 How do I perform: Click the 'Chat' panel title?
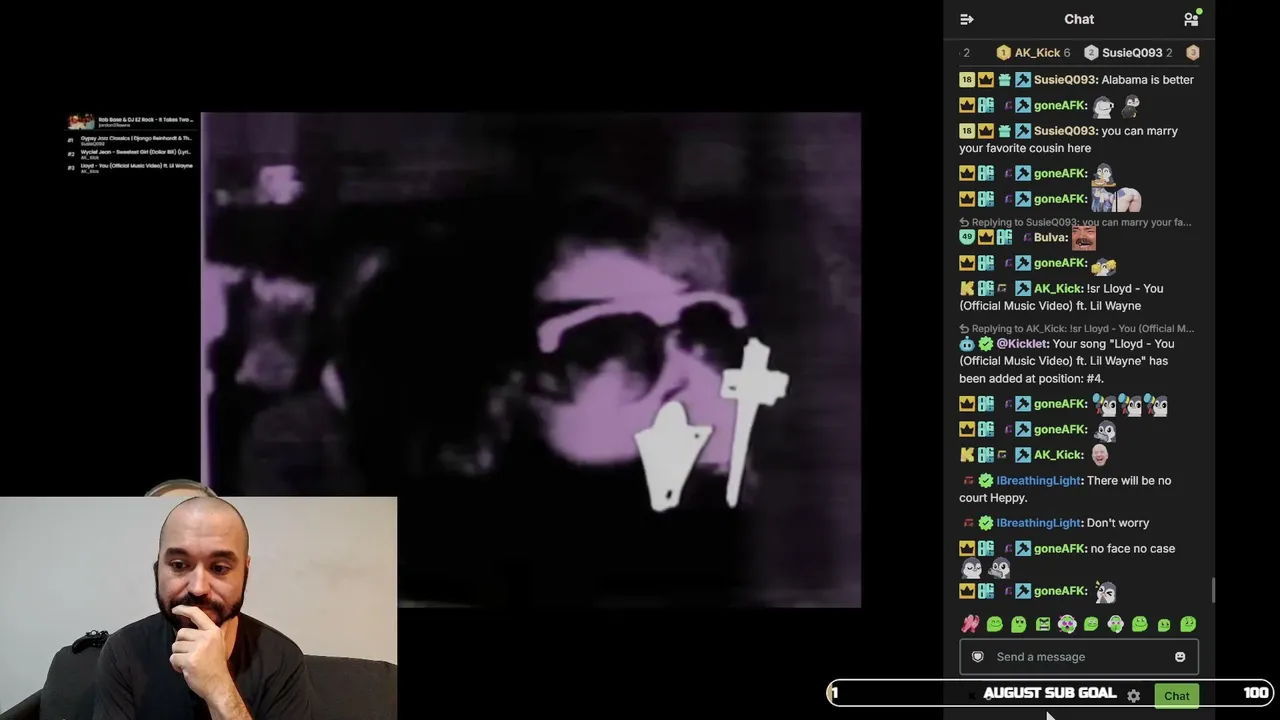pyautogui.click(x=1079, y=19)
